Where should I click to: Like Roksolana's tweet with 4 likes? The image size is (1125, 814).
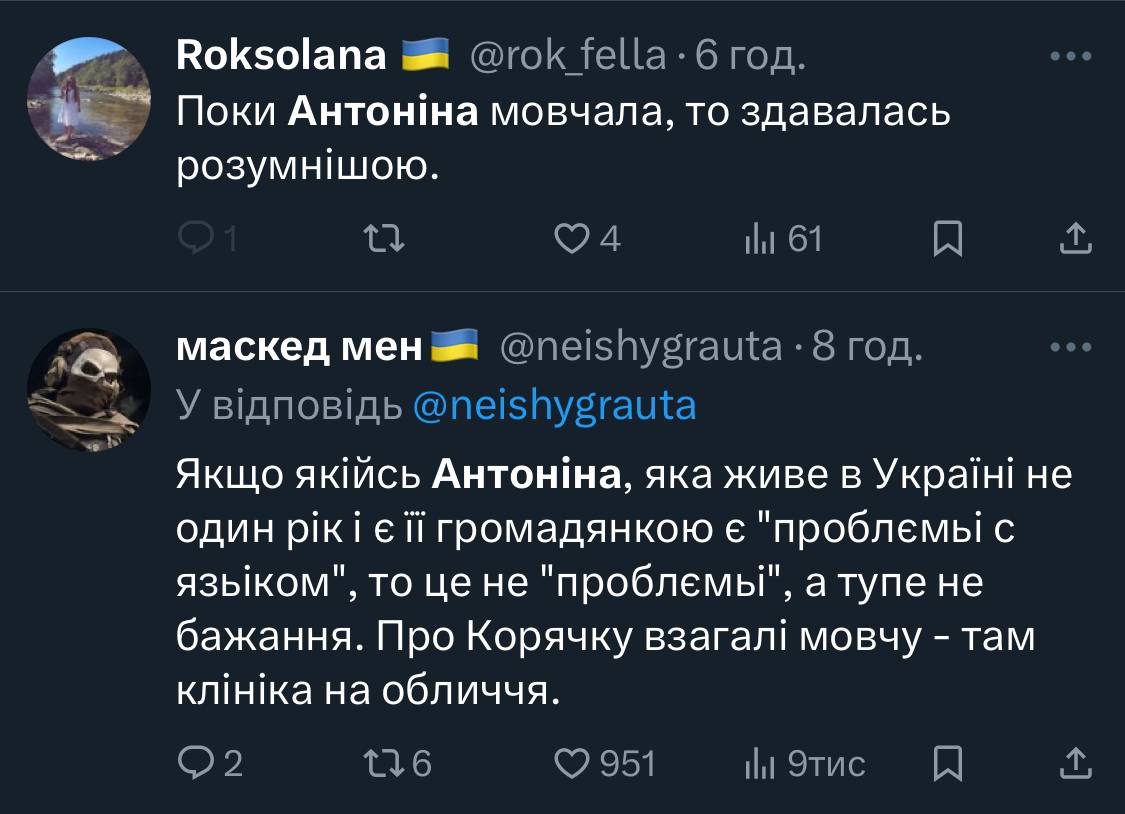(x=572, y=240)
